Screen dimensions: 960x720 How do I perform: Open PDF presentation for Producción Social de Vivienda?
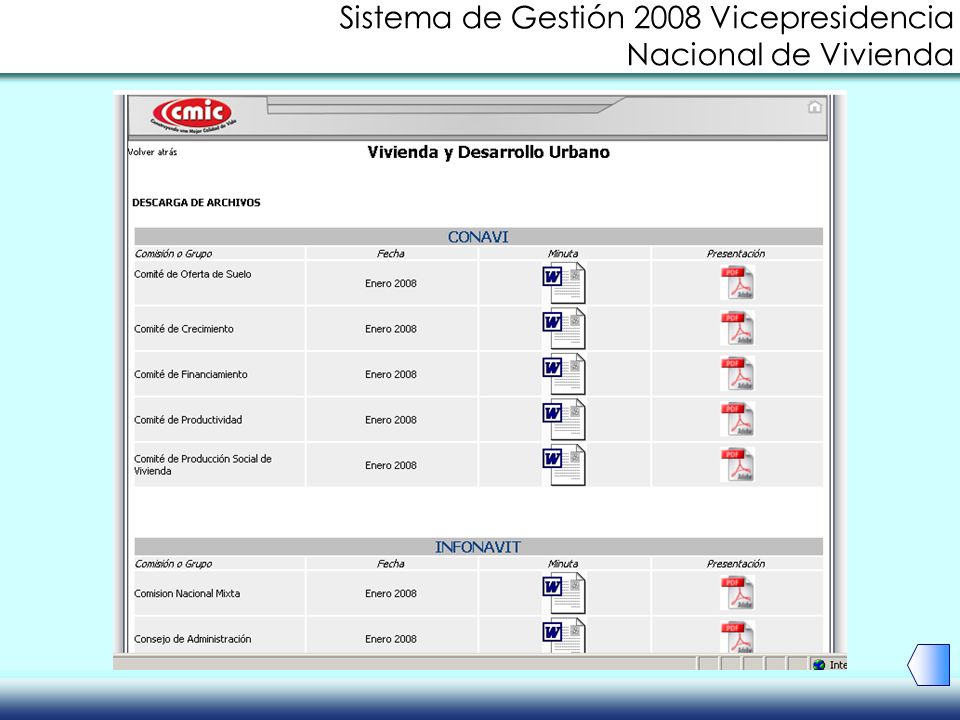pyautogui.click(x=737, y=465)
